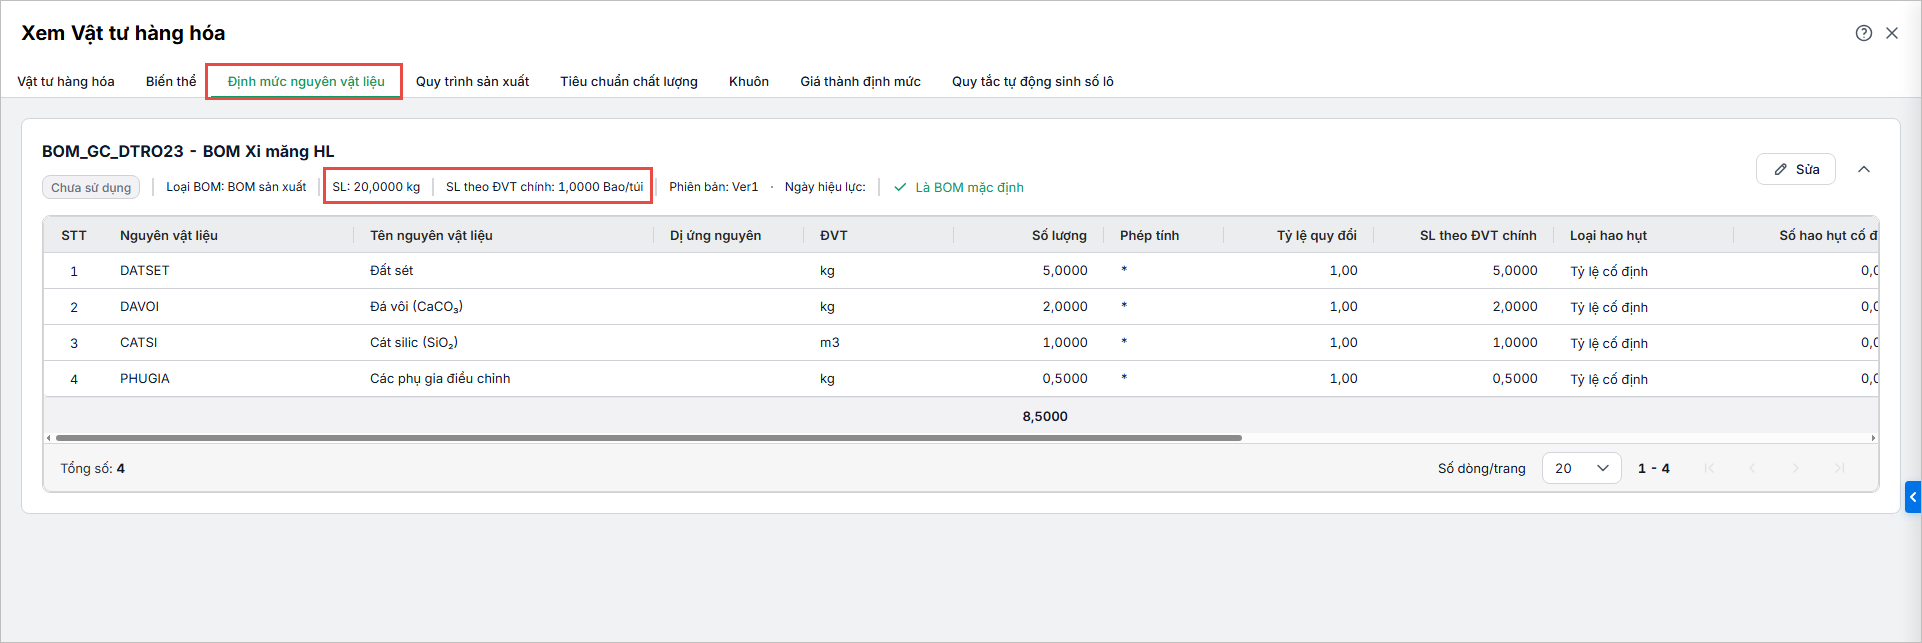
Task: Click the 5,0000 quantity of DATSET row
Action: tap(1065, 271)
